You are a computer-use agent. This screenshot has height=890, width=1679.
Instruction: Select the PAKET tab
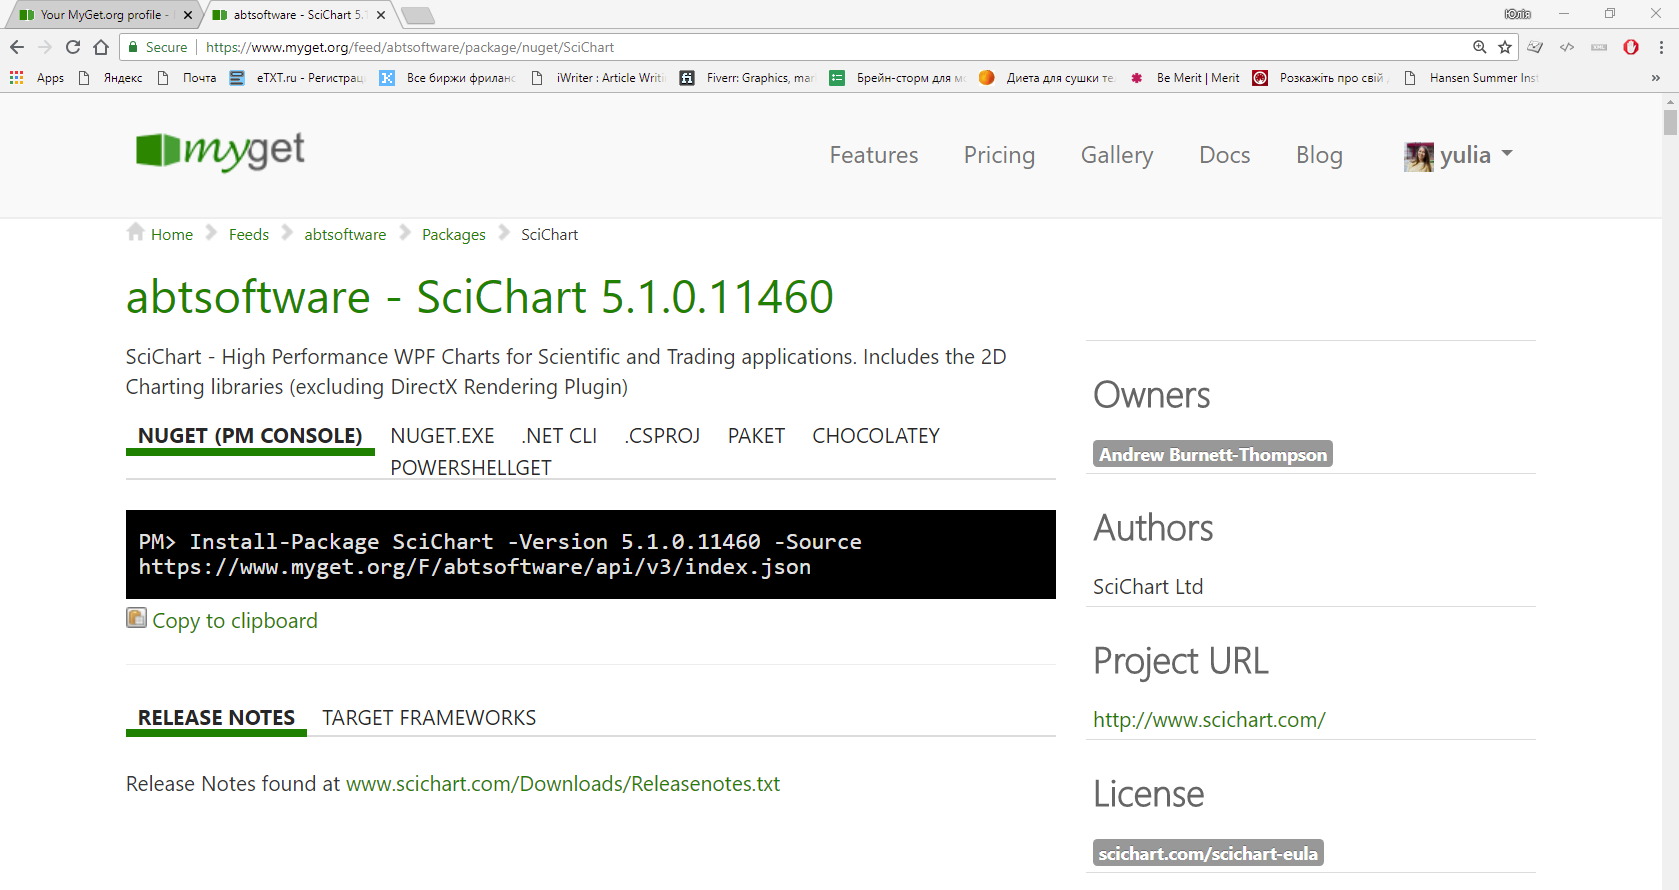click(756, 436)
